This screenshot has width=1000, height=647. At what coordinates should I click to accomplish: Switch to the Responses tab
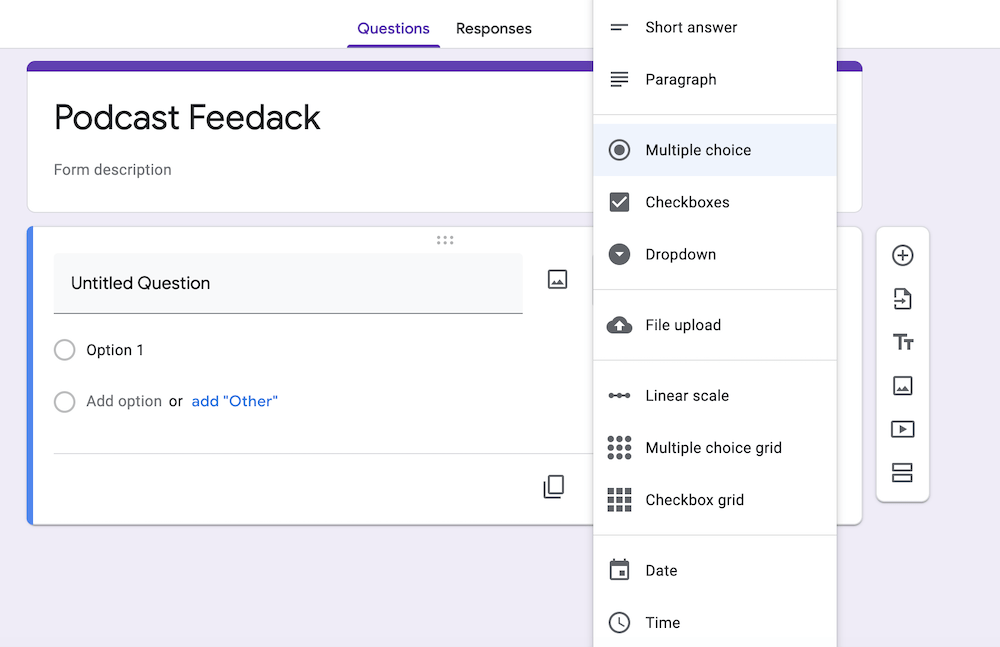[x=494, y=29]
